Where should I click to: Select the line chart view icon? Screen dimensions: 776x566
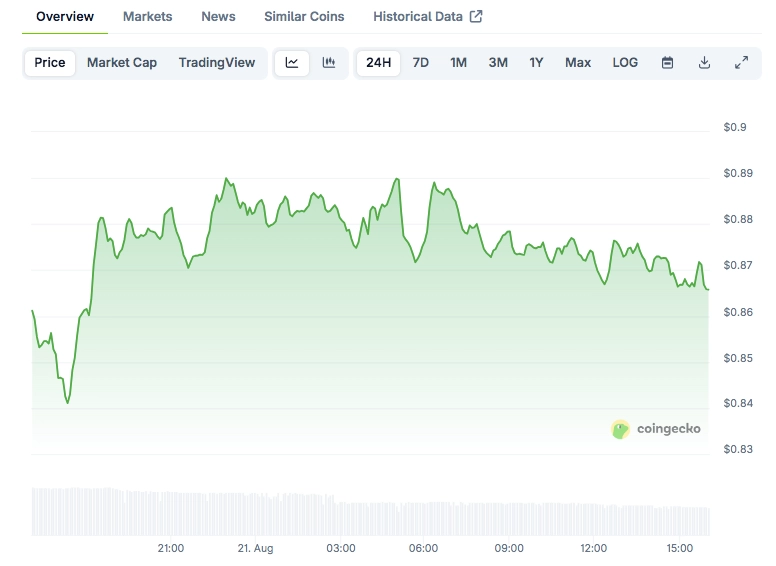[292, 63]
